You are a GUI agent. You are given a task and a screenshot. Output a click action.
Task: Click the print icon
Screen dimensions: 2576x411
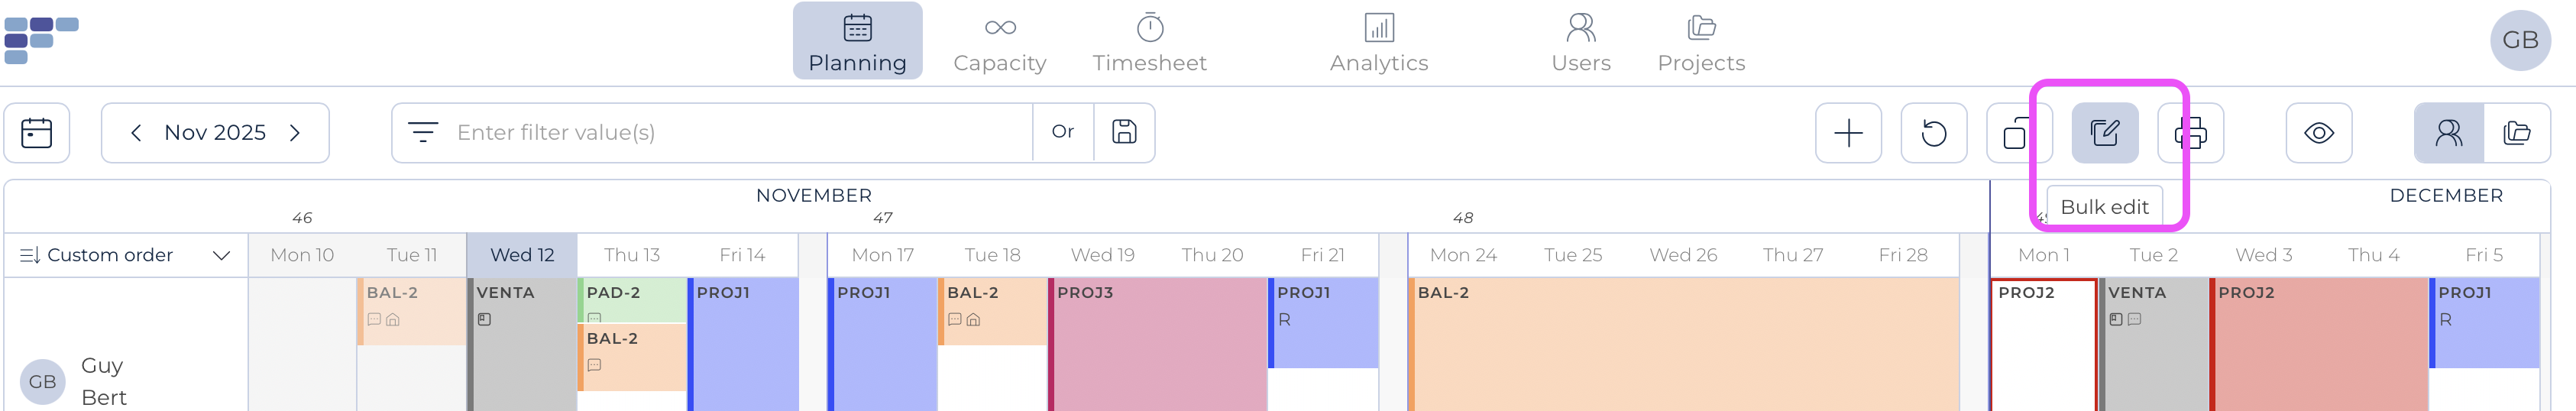[2192, 133]
